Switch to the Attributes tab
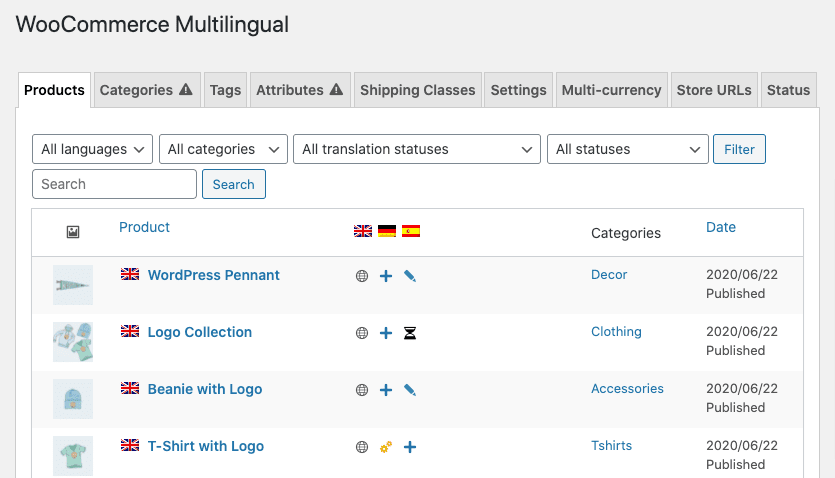 (x=300, y=90)
